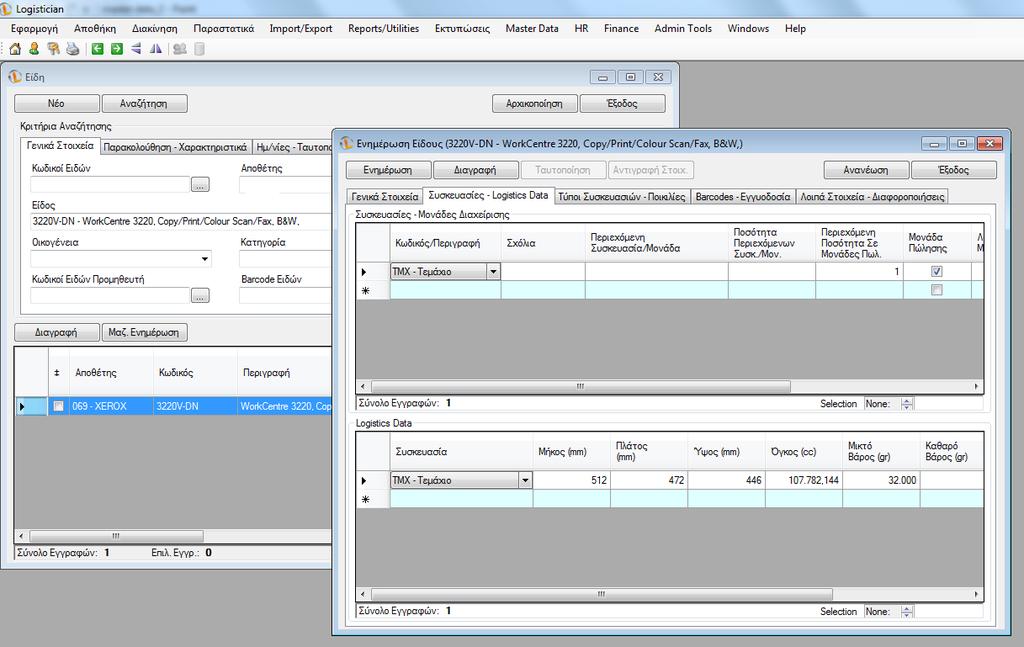Click the side-by-side triangles flip-horizontal toolbar icon
This screenshot has height=647, width=1024.
click(x=155, y=49)
